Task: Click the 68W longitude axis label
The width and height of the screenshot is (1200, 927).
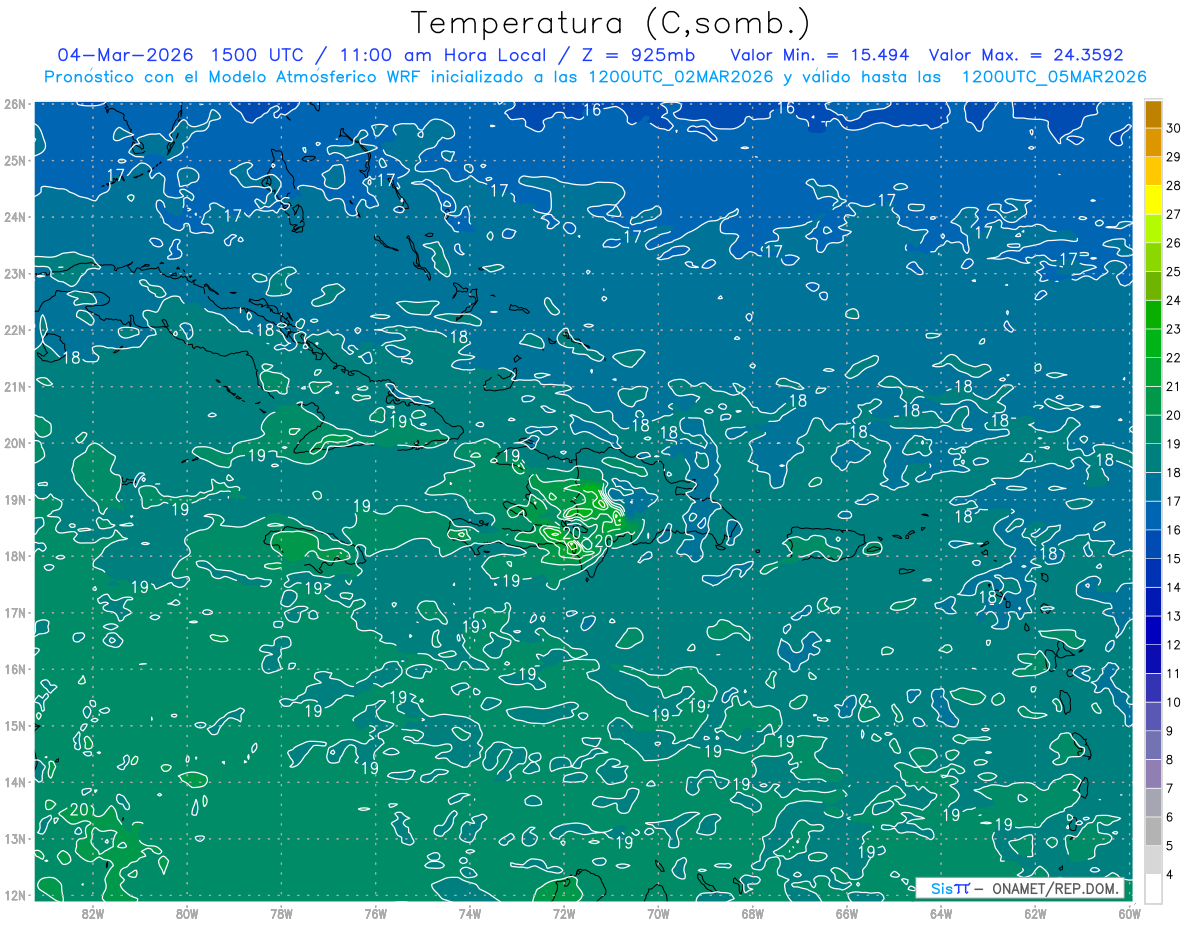Action: (753, 913)
